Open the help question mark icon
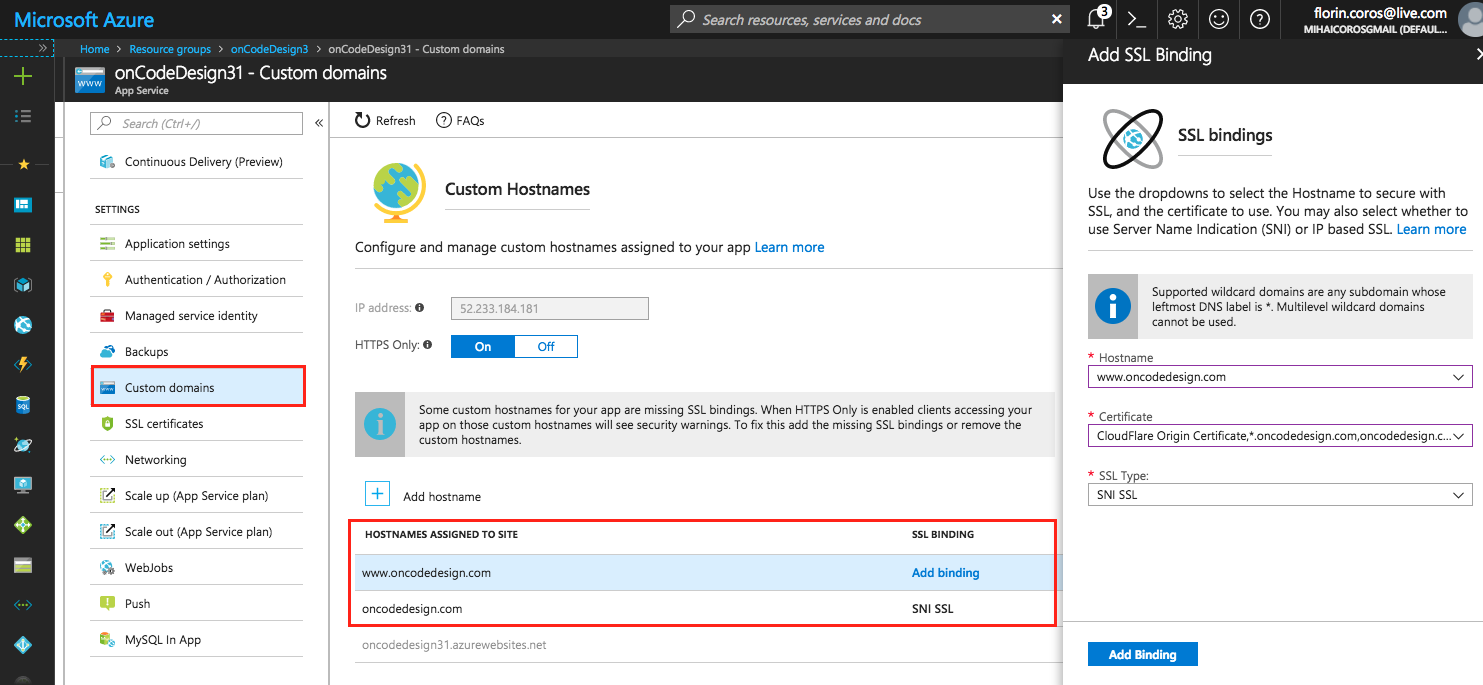Viewport: 1483px width, 685px height. pos(1260,19)
